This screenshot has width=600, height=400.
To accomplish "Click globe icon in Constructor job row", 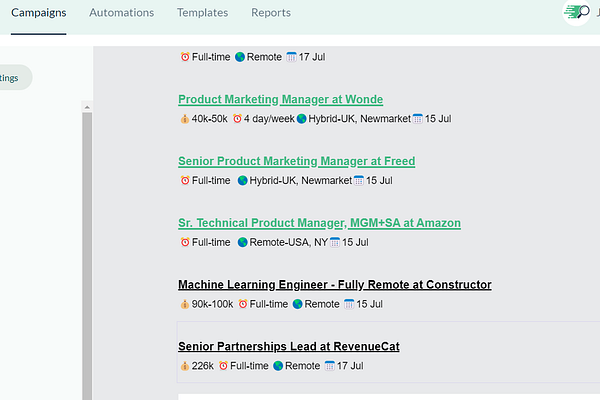I will click(297, 304).
